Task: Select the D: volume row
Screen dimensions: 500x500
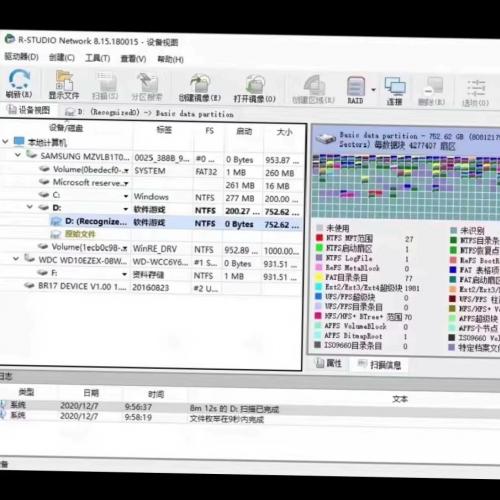Action: point(57,208)
